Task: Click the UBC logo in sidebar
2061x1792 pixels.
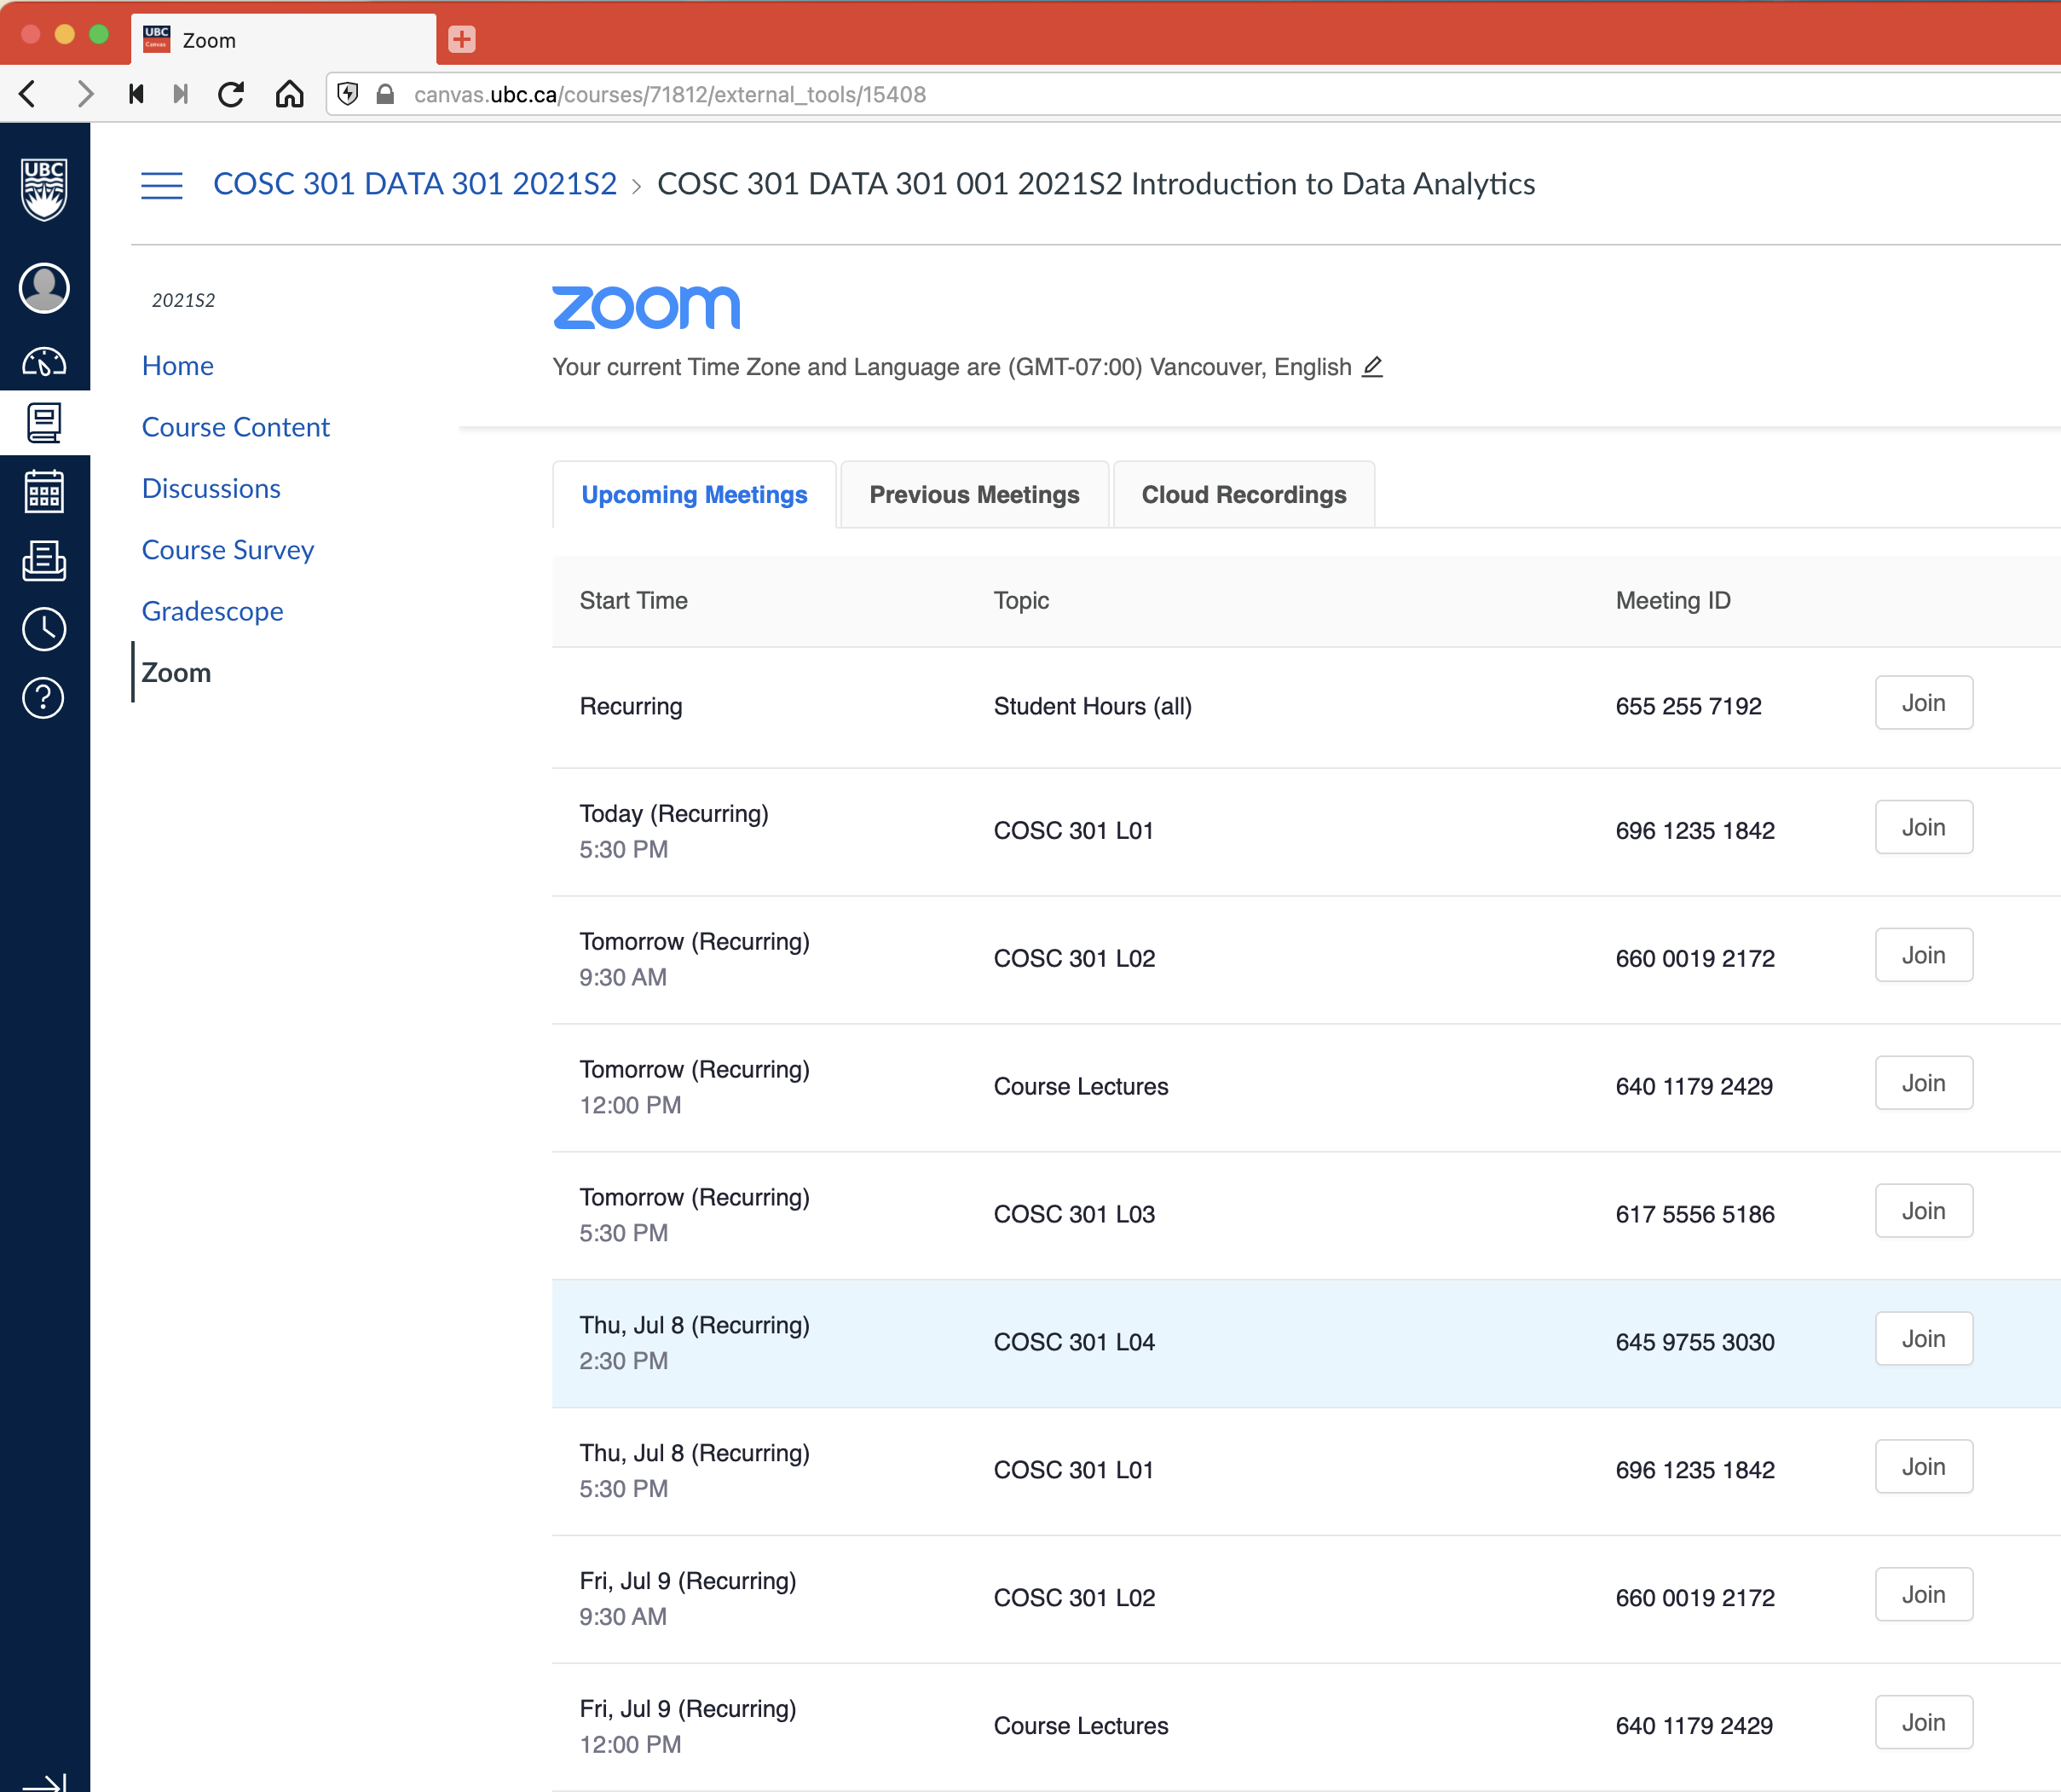Action: [44, 189]
